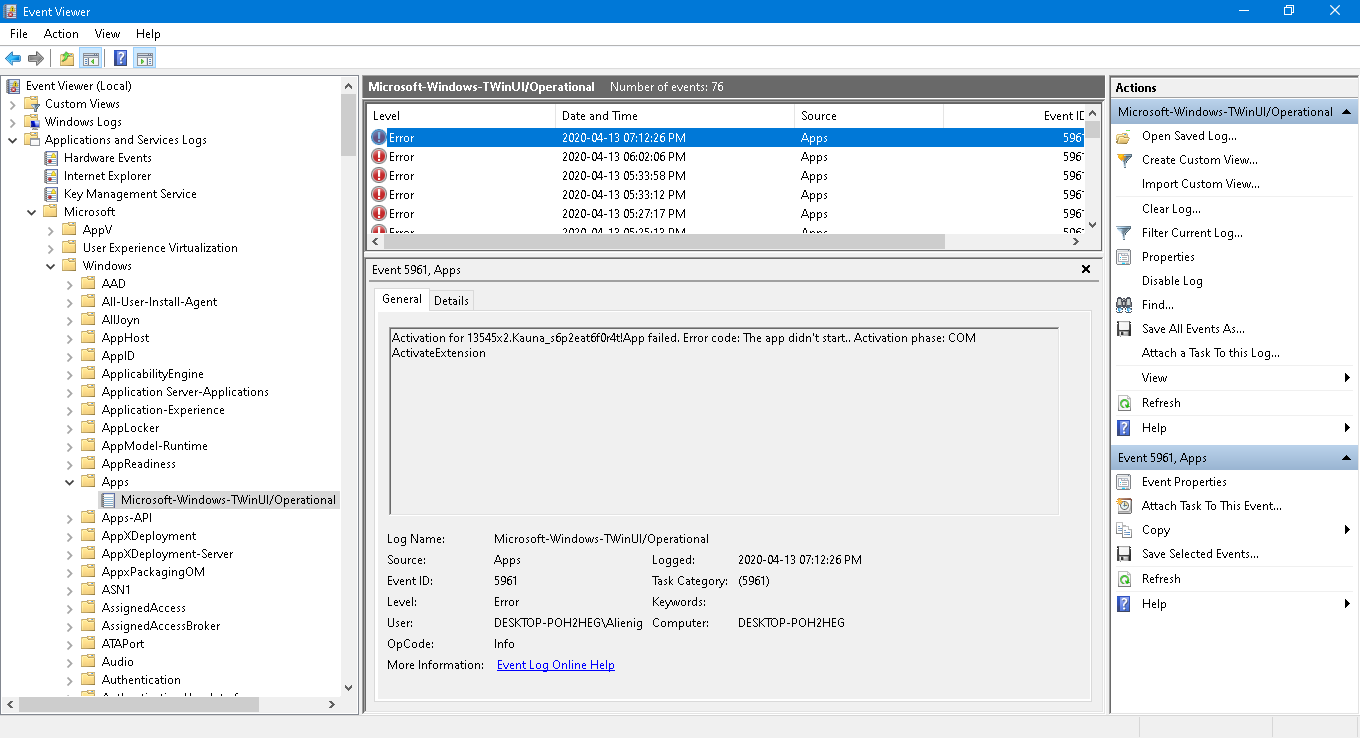Click the Find binoculars icon
The width and height of the screenshot is (1360, 738).
pyautogui.click(x=1125, y=305)
